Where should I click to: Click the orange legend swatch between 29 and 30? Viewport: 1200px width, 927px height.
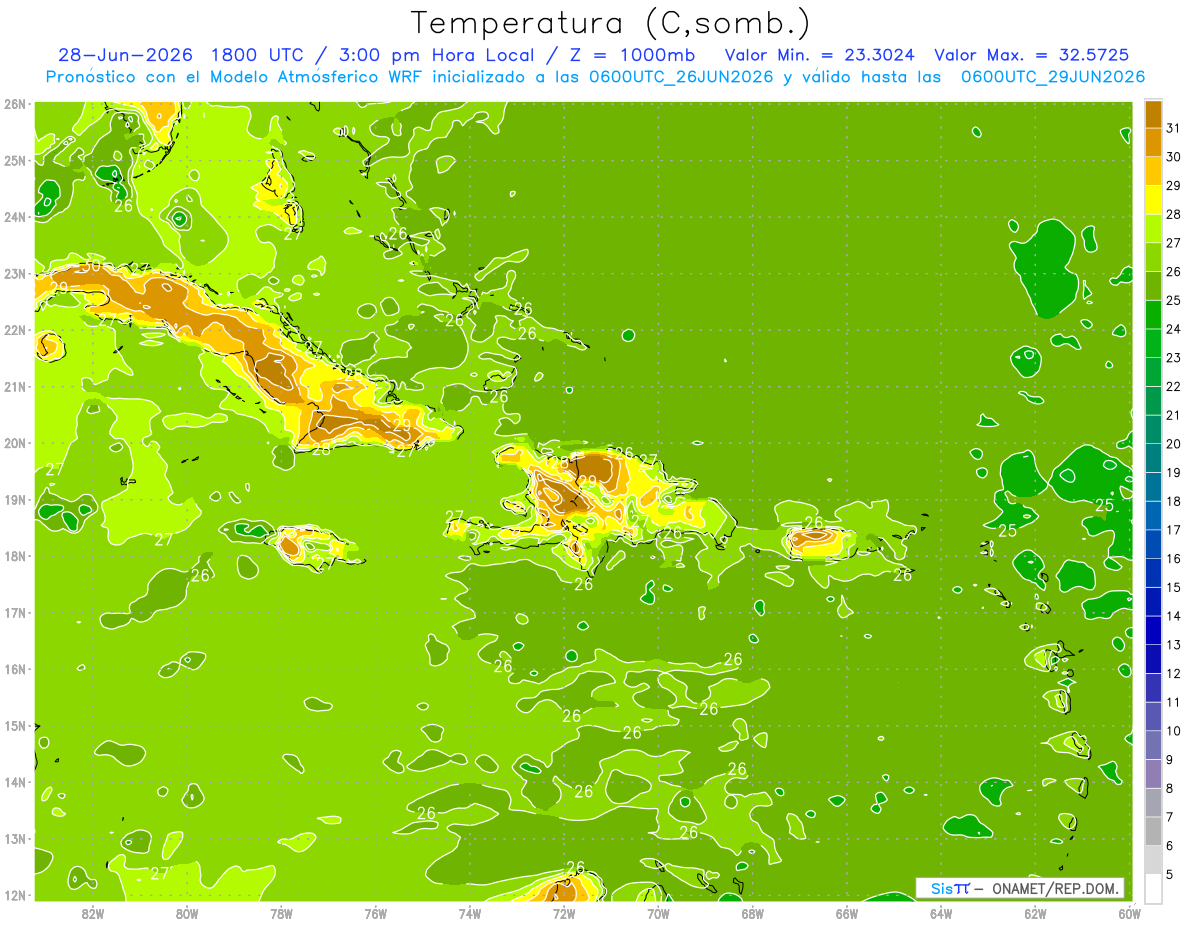tap(1154, 171)
